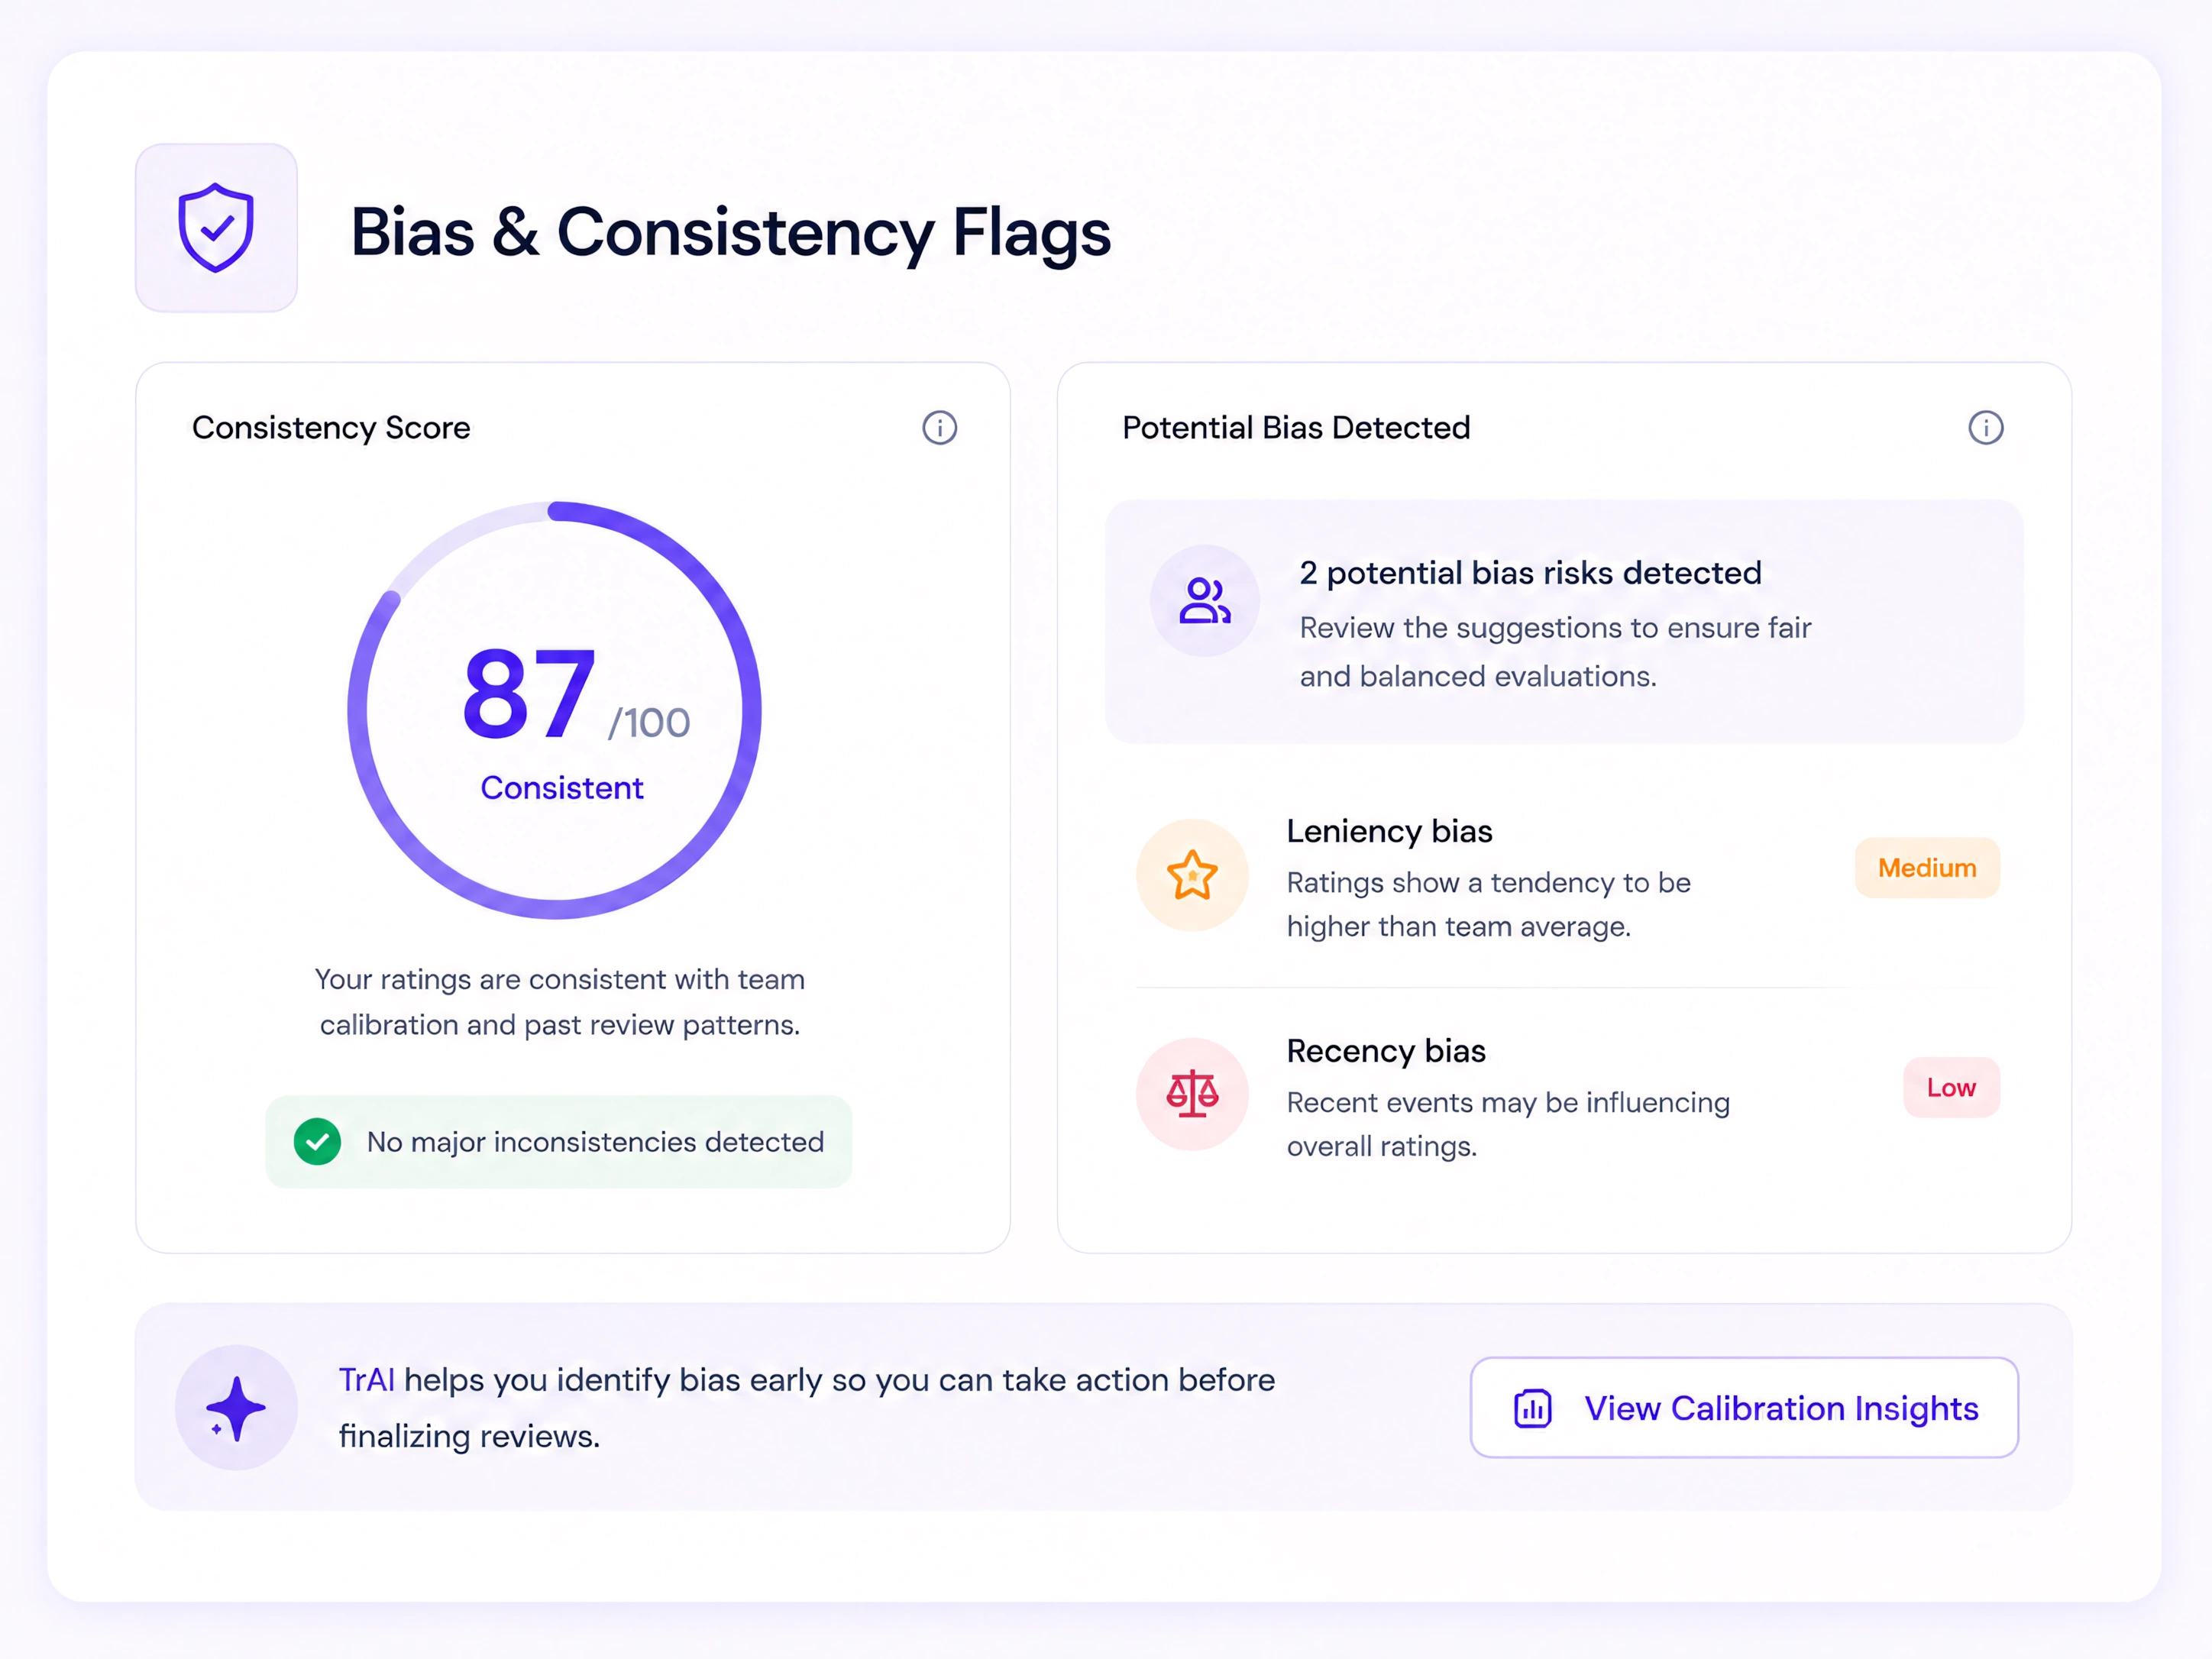The height and width of the screenshot is (1659, 2212).
Task: Open info icon for Potential Bias Detected
Action: 1985,428
